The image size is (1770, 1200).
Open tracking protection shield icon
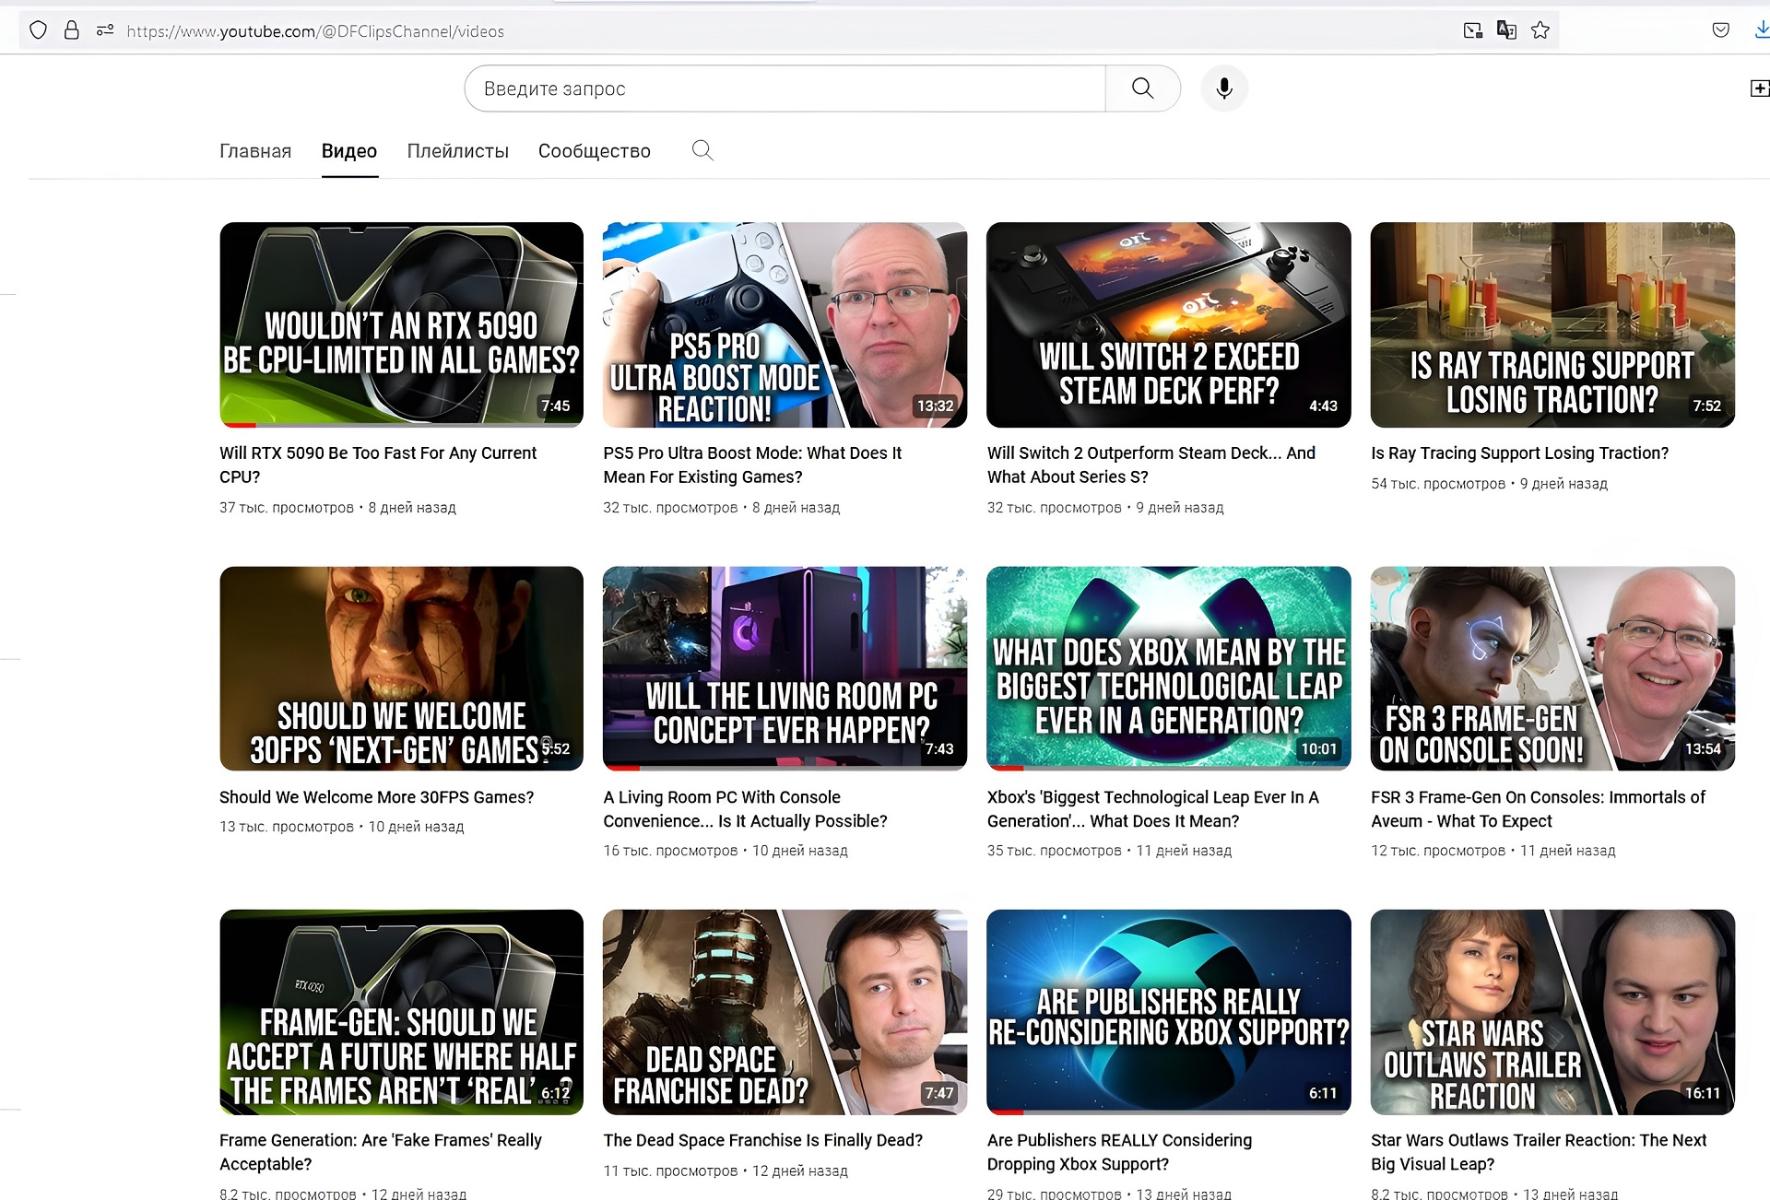coord(38,30)
